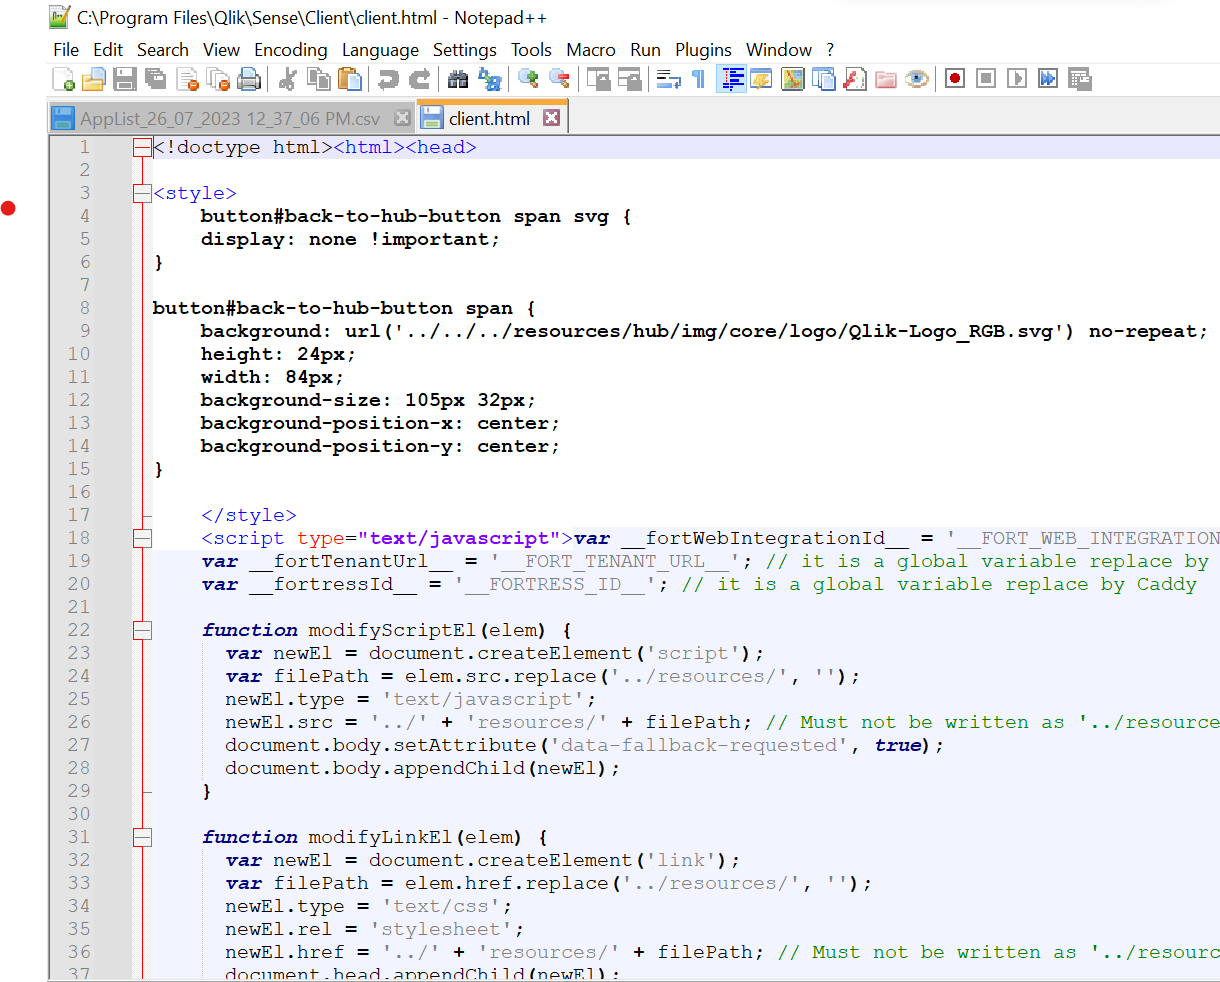Viewport: 1220px width, 982px height.
Task: Select the Find toolbar icon
Action: click(x=456, y=78)
